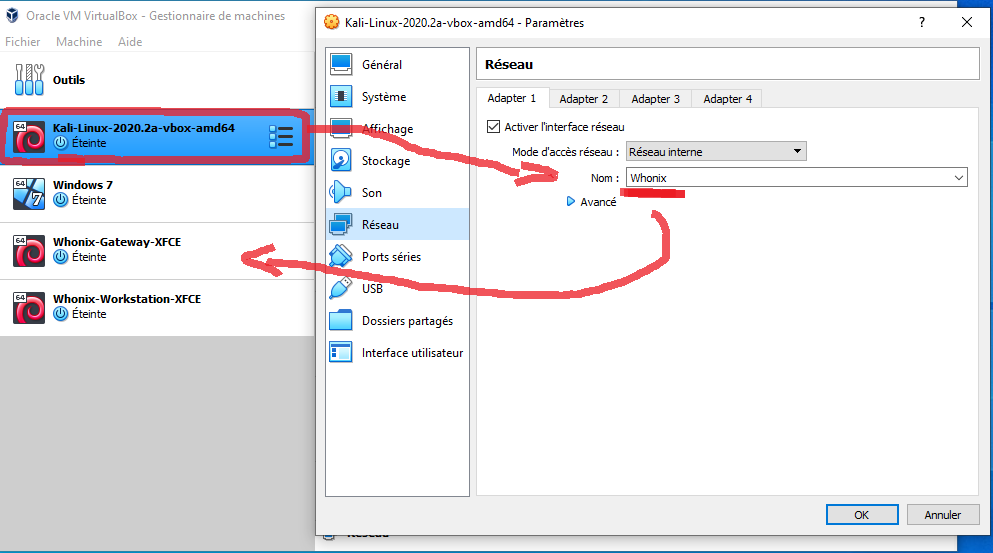Close the Paramètres dialog
This screenshot has width=993, height=553.
pos(966,22)
